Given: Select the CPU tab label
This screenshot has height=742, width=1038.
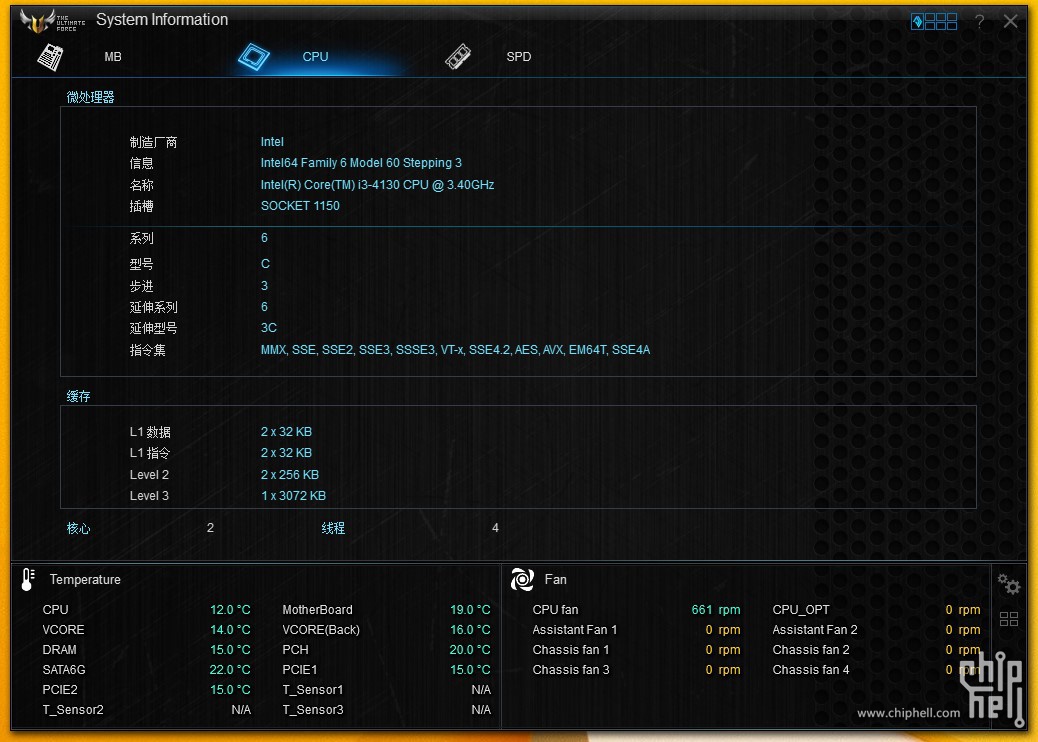Looking at the screenshot, I should point(315,57).
